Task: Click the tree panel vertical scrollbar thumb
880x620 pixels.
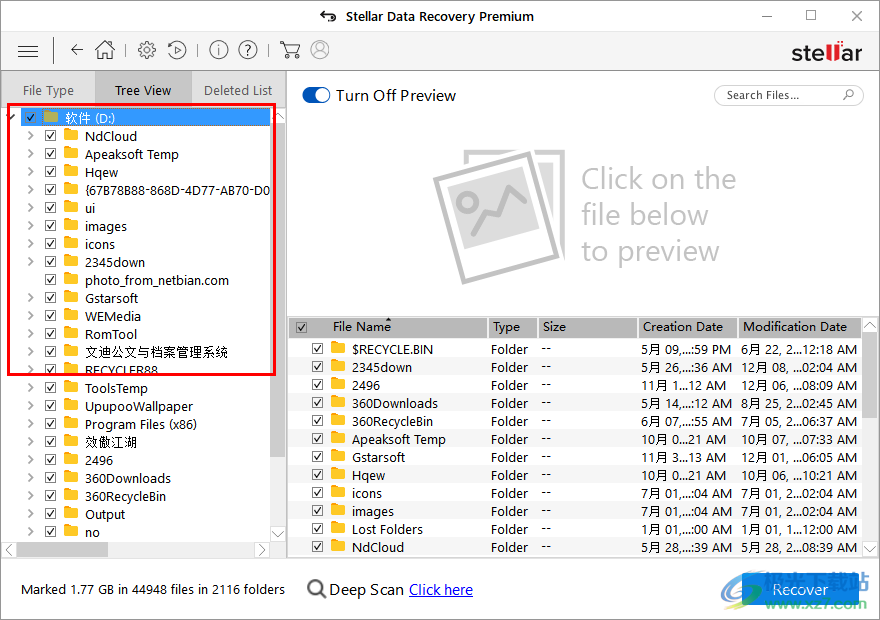Action: click(x=277, y=290)
